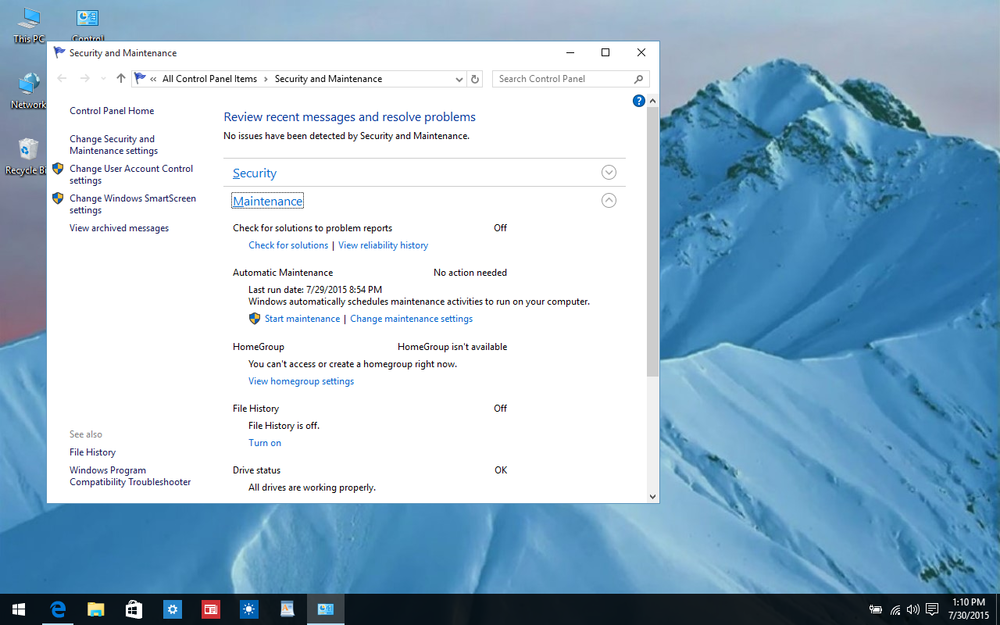Click the Check for solutions link
Image resolution: width=1000 pixels, height=625 pixels.
click(x=288, y=245)
